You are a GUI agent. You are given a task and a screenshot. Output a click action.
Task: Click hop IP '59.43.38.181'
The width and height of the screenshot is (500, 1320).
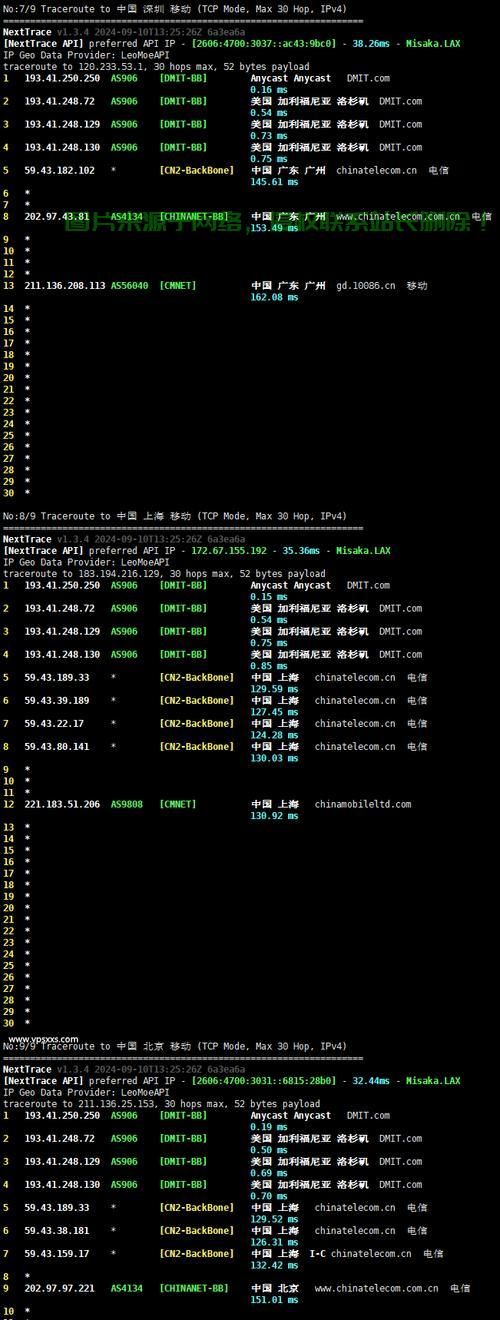click(x=57, y=1230)
